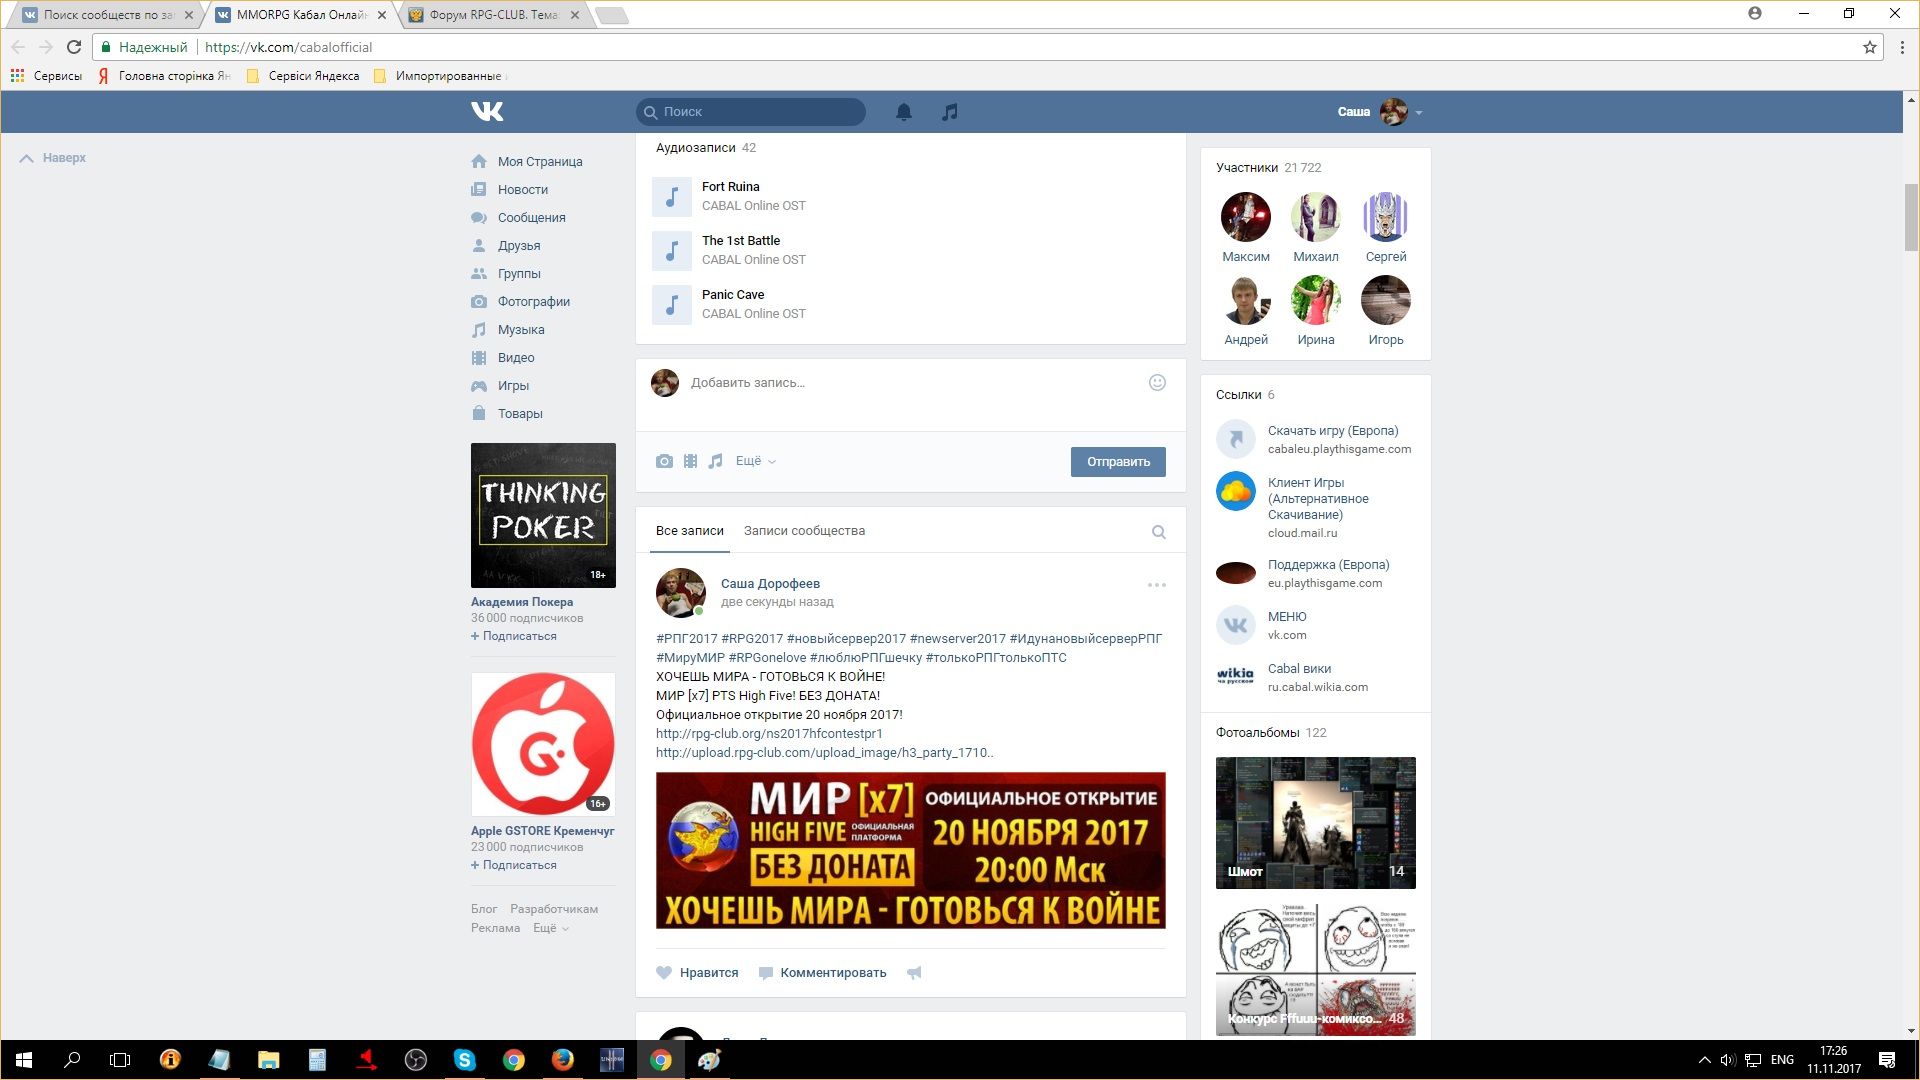1920x1080 pixels.
Task: Click the share megaphone icon under post
Action: point(914,973)
